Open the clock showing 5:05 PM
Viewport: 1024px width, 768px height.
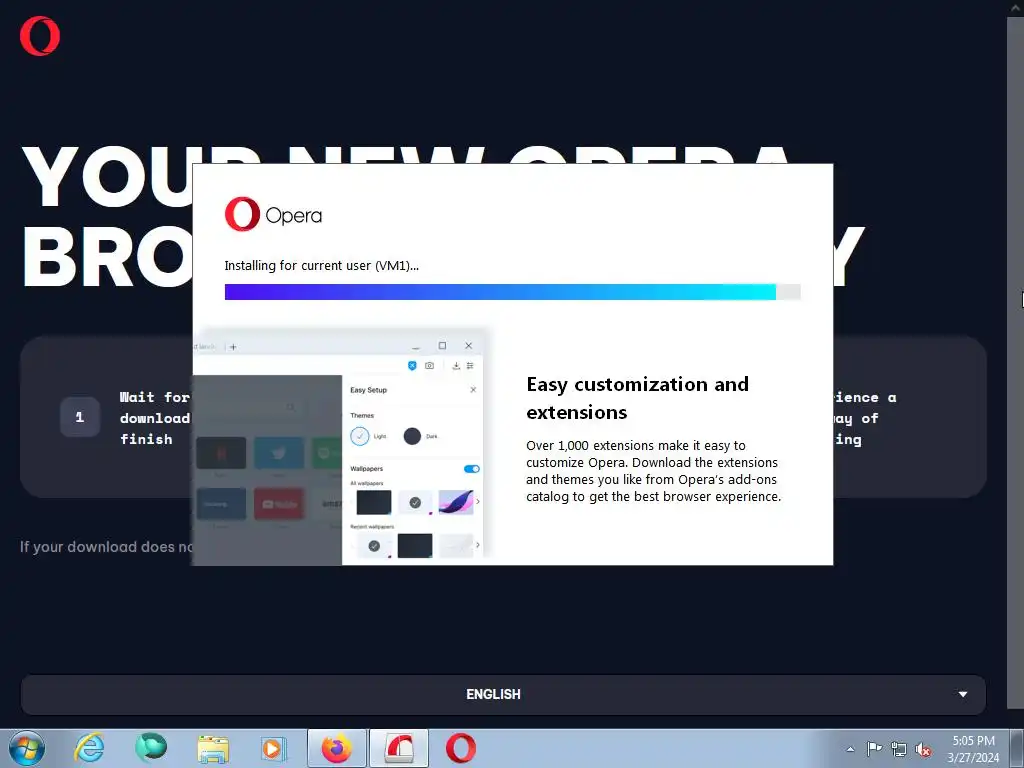pyautogui.click(x=973, y=749)
